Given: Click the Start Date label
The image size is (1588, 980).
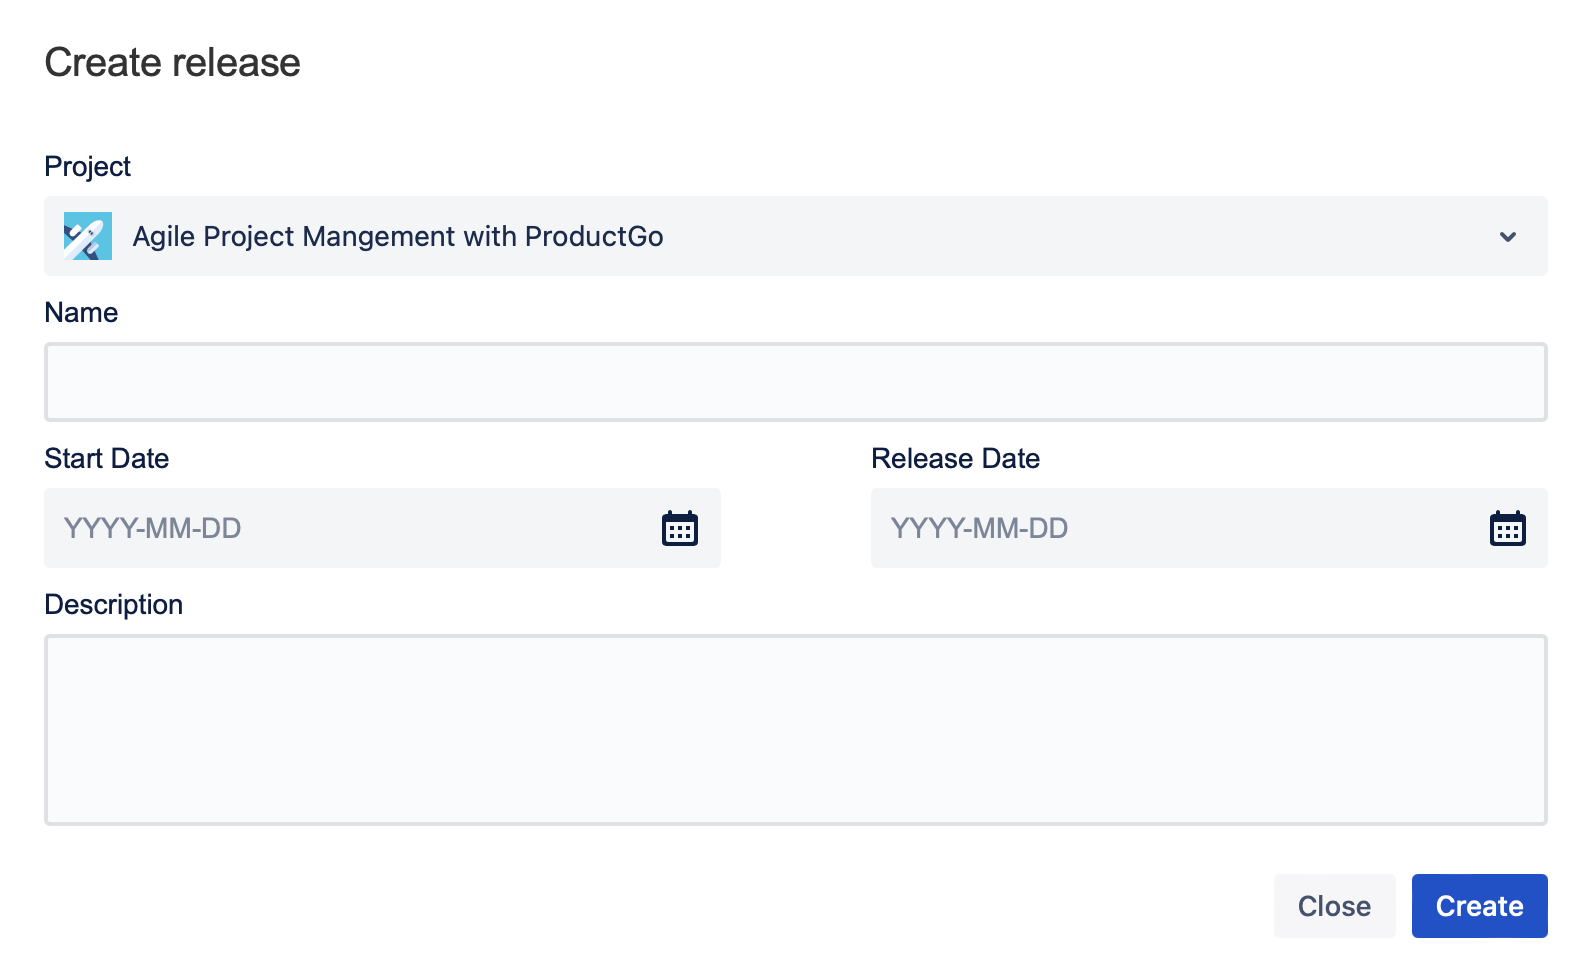Looking at the screenshot, I should pos(107,458).
